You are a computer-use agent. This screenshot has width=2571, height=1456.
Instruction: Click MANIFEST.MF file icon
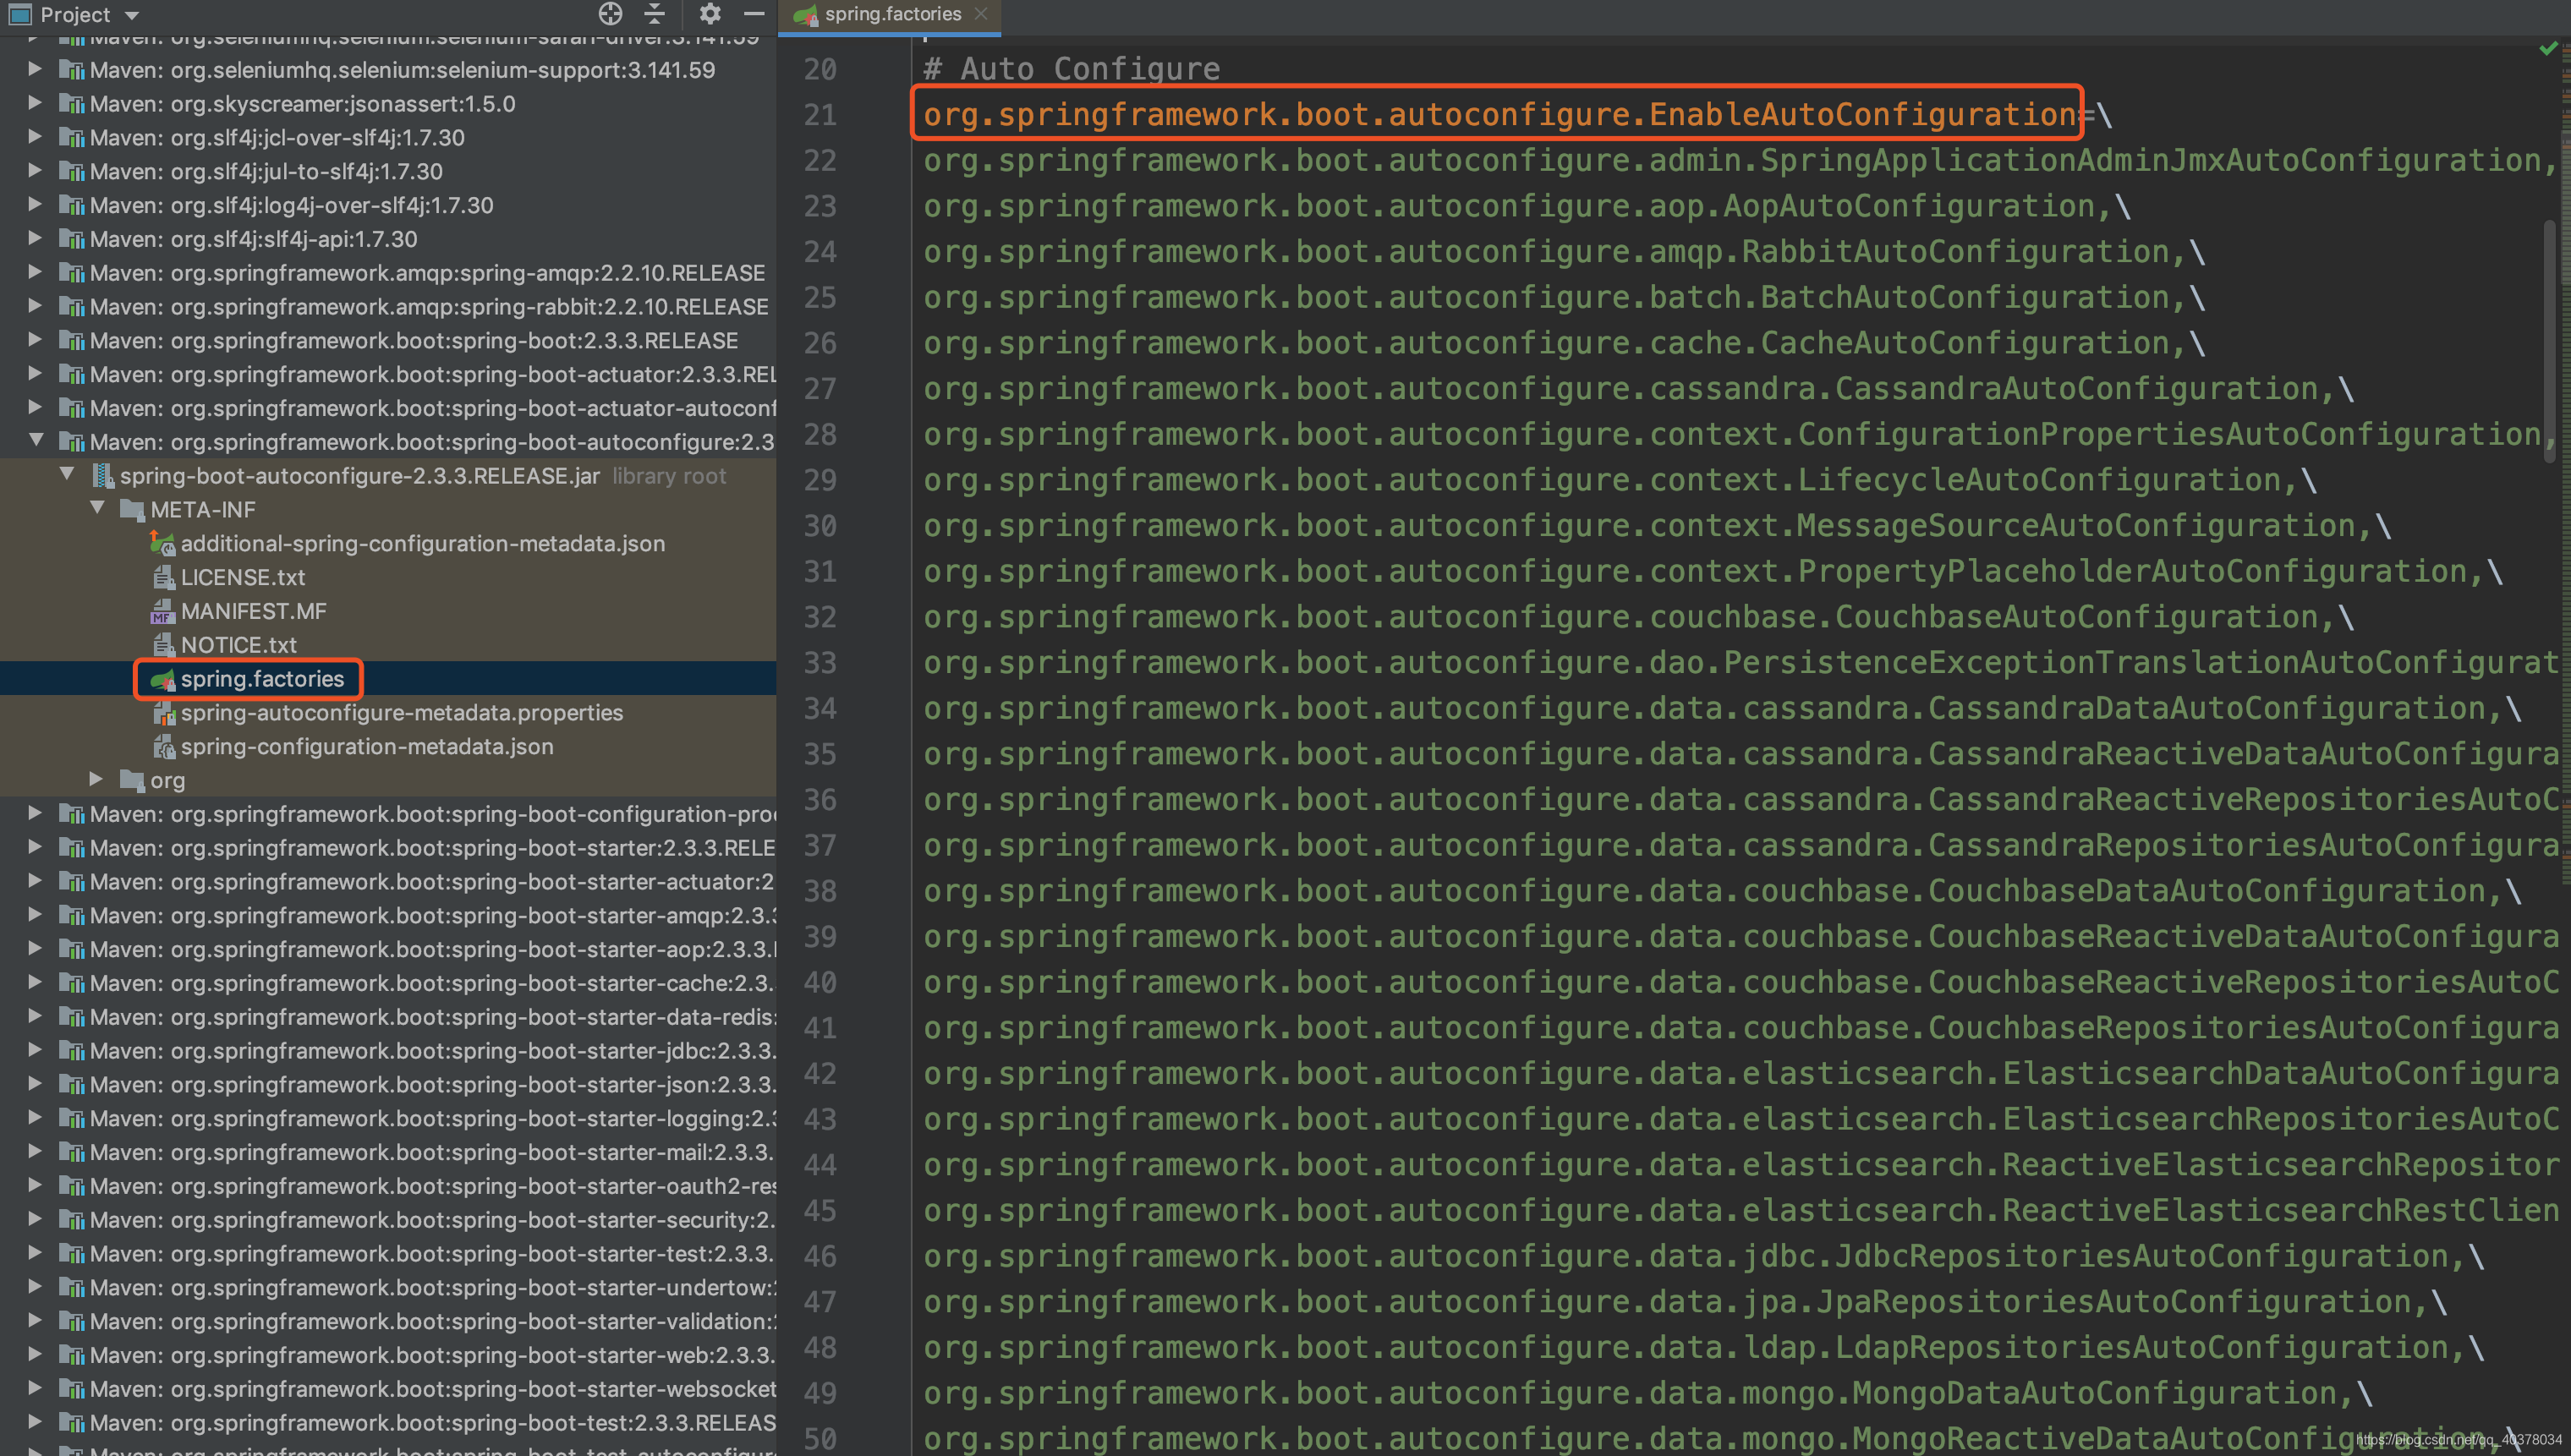pos(162,611)
